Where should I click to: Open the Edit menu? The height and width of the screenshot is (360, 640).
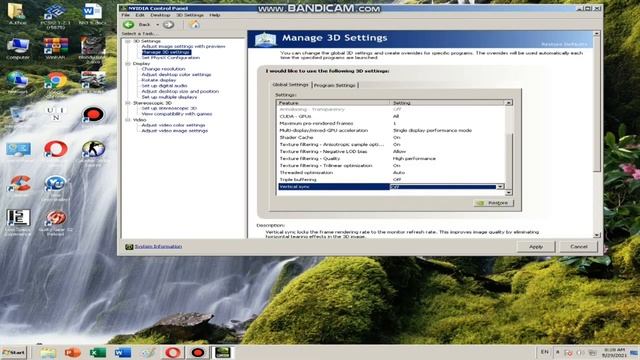(x=140, y=15)
